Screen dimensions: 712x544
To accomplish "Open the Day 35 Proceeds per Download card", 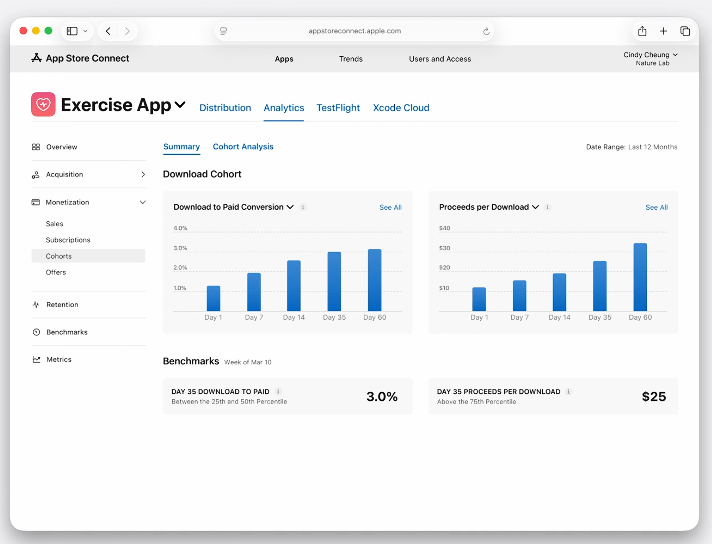I will pyautogui.click(x=553, y=396).
